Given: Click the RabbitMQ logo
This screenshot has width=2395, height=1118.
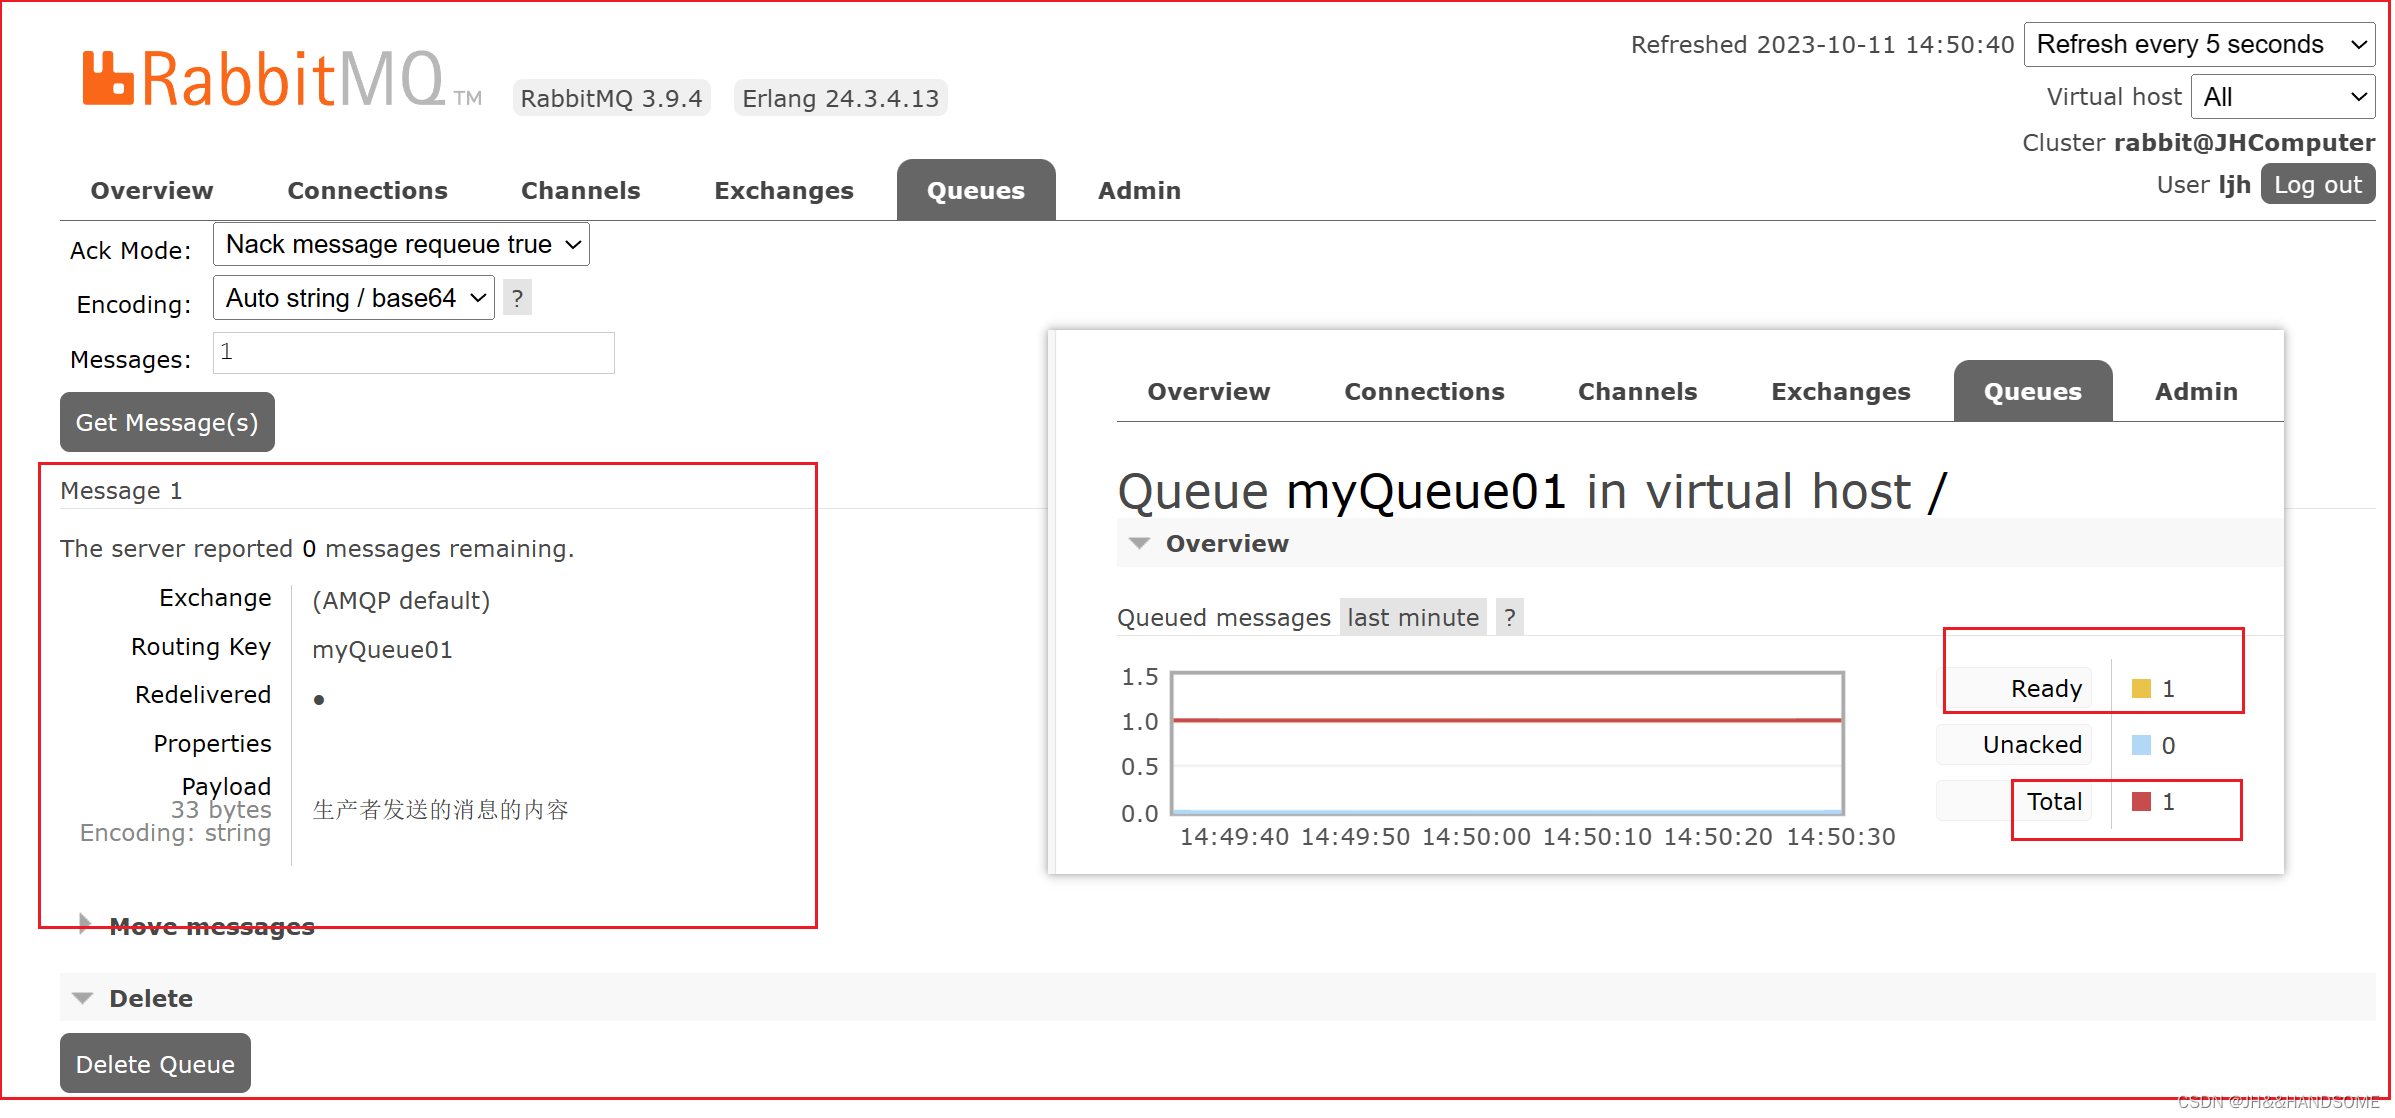Looking at the screenshot, I should click(282, 78).
